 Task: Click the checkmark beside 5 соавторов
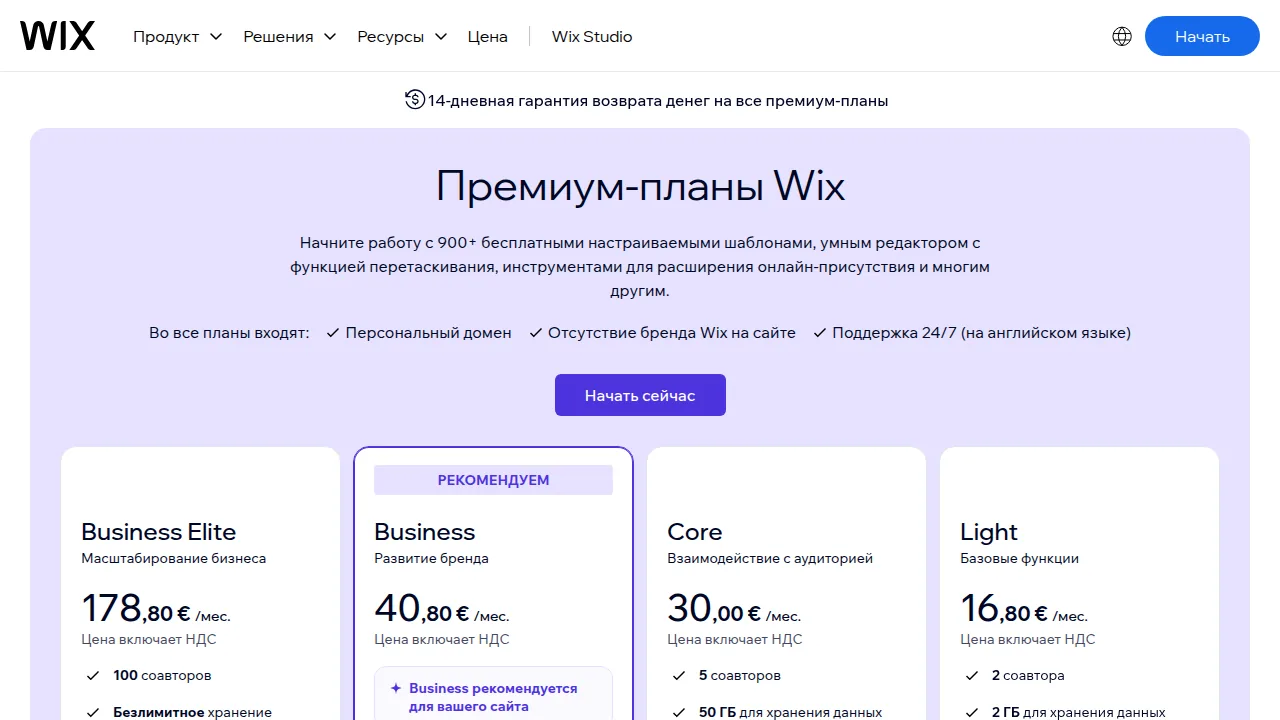(679, 676)
